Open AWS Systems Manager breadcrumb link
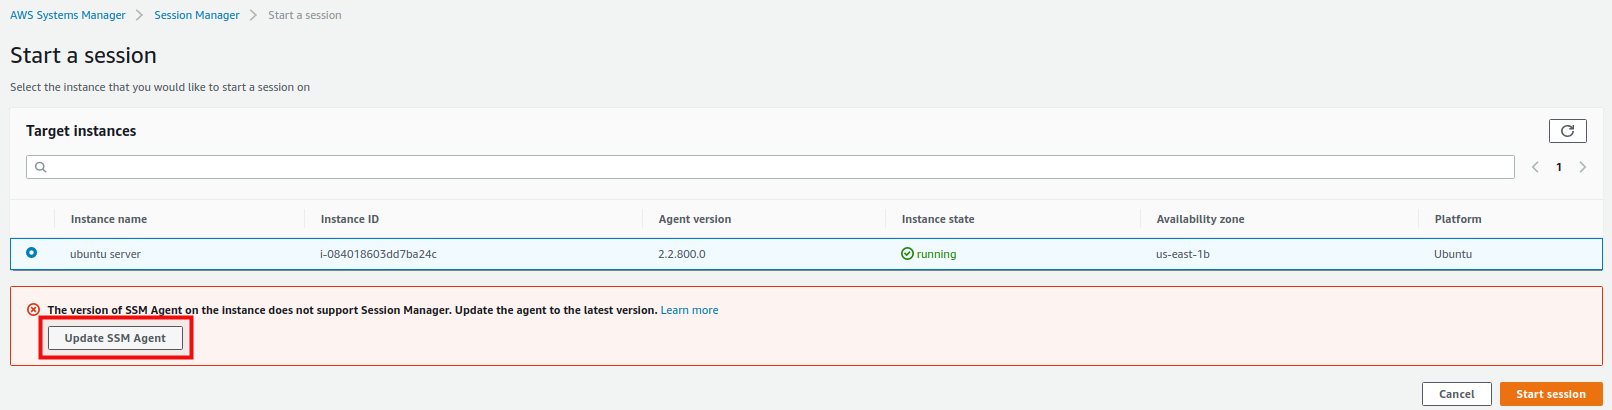This screenshot has width=1612, height=410. 68,15
